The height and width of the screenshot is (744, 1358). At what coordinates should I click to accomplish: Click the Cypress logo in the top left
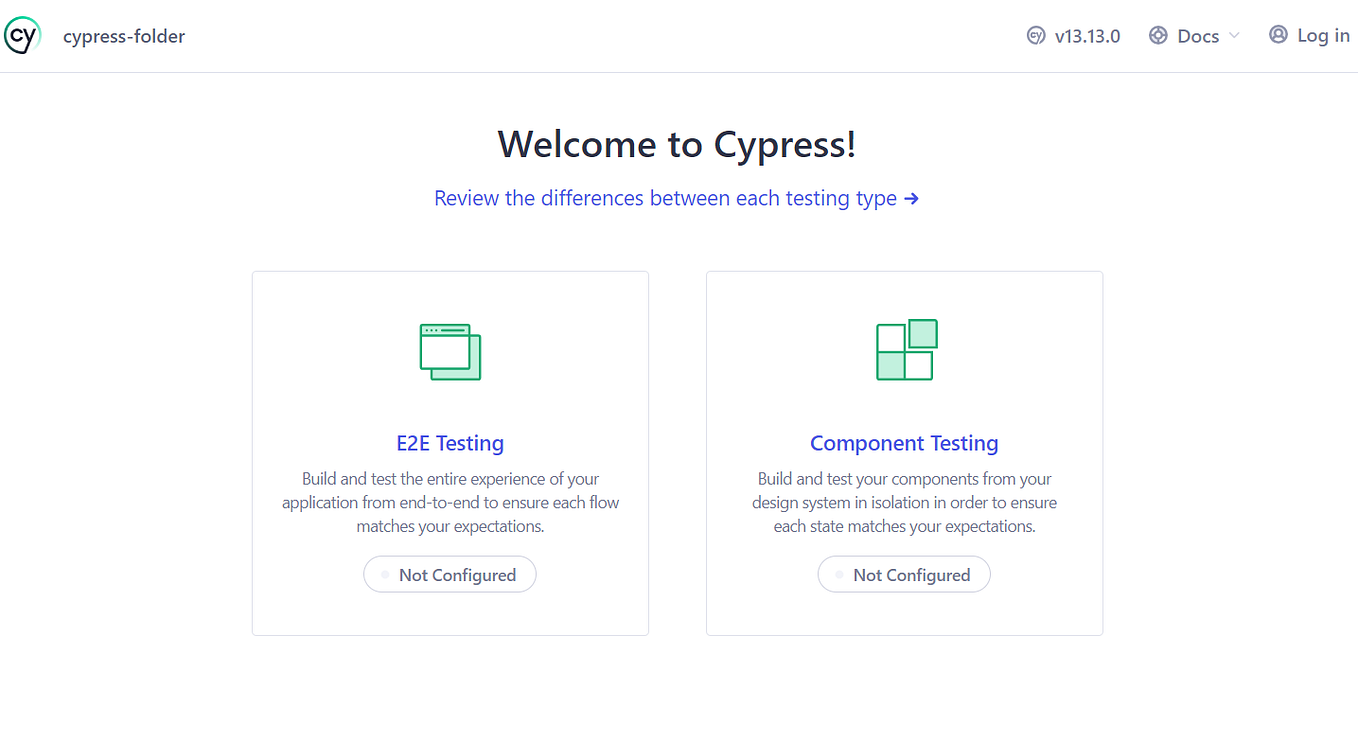tap(22, 35)
